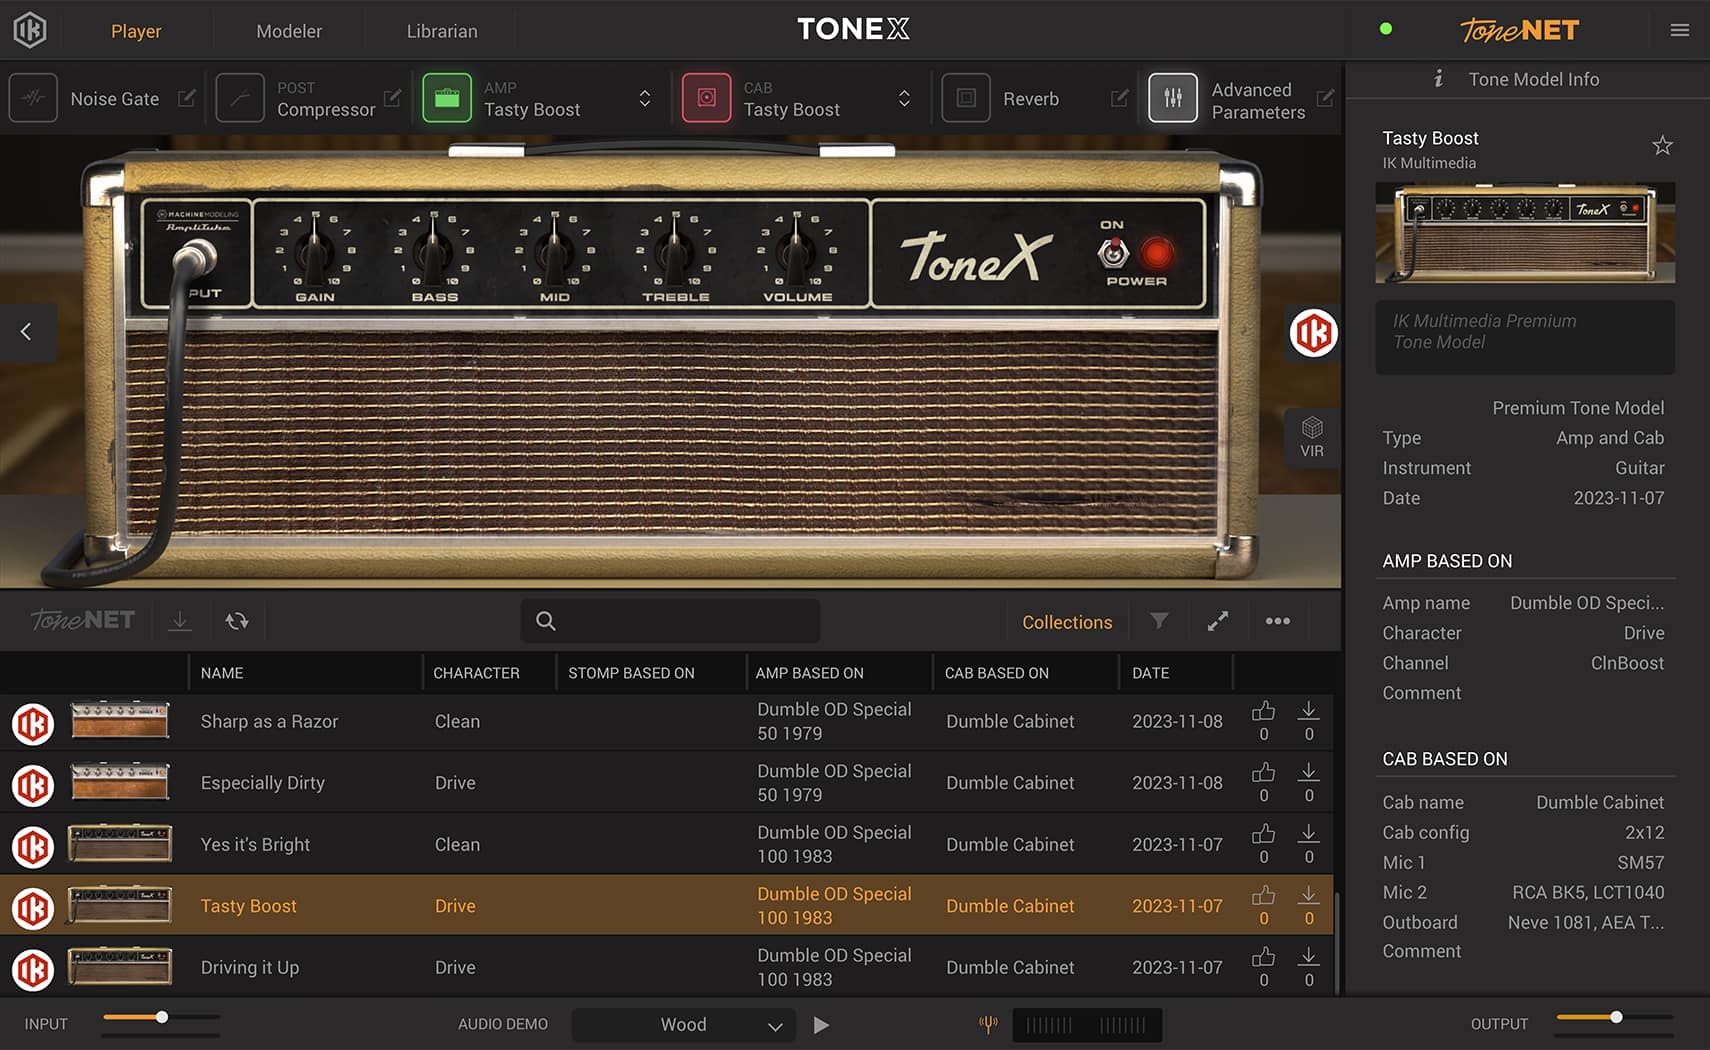Refresh the tone list

coord(237,621)
